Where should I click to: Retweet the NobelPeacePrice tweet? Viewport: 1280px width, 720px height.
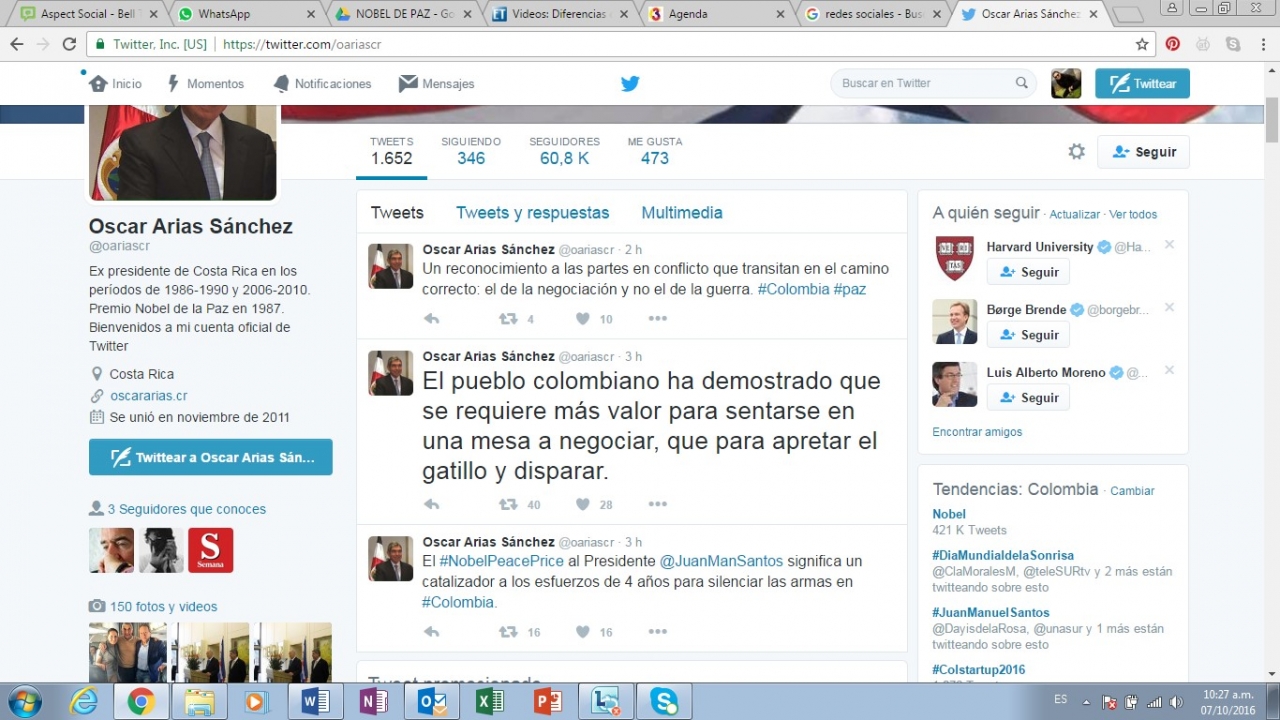(x=508, y=632)
